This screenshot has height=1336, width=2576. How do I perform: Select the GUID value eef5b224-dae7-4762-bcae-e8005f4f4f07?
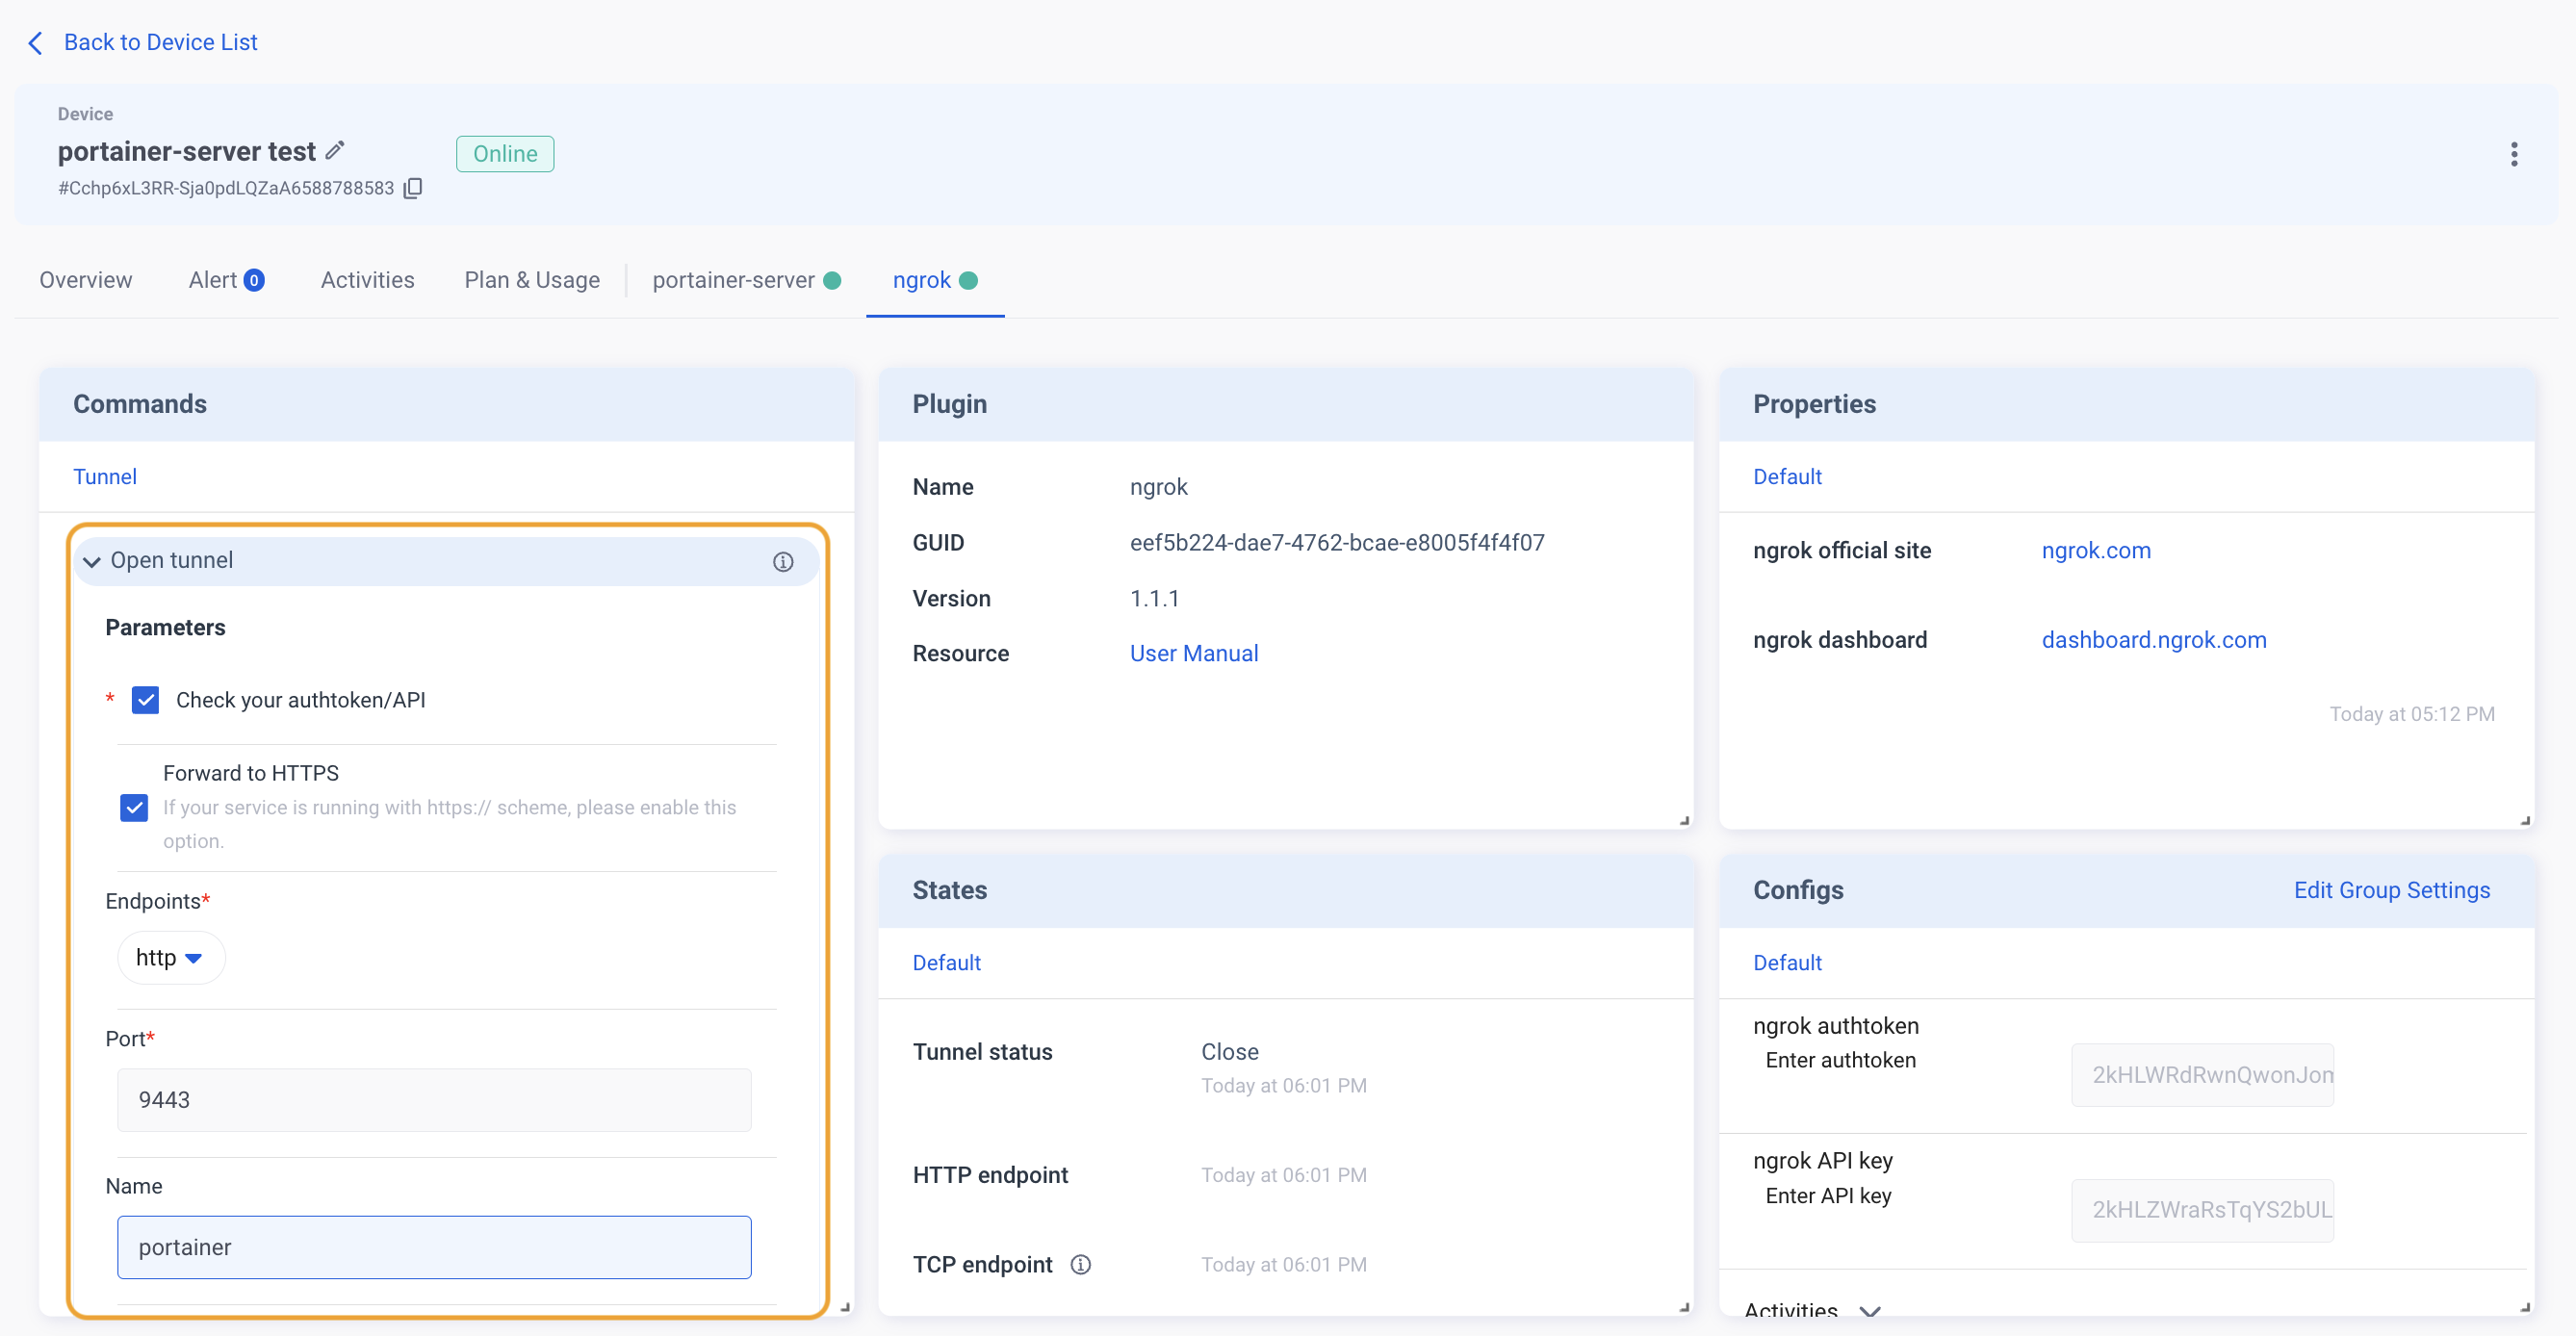1337,543
